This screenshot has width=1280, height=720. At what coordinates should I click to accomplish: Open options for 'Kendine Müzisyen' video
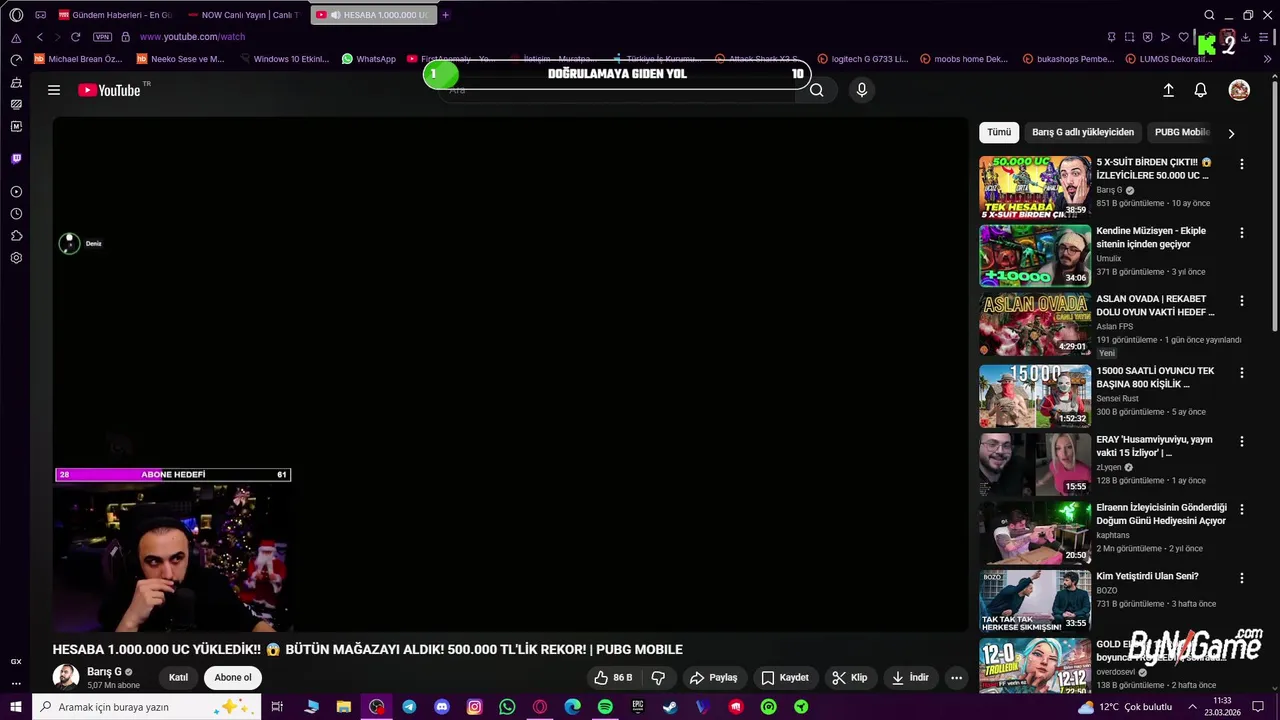click(1242, 233)
